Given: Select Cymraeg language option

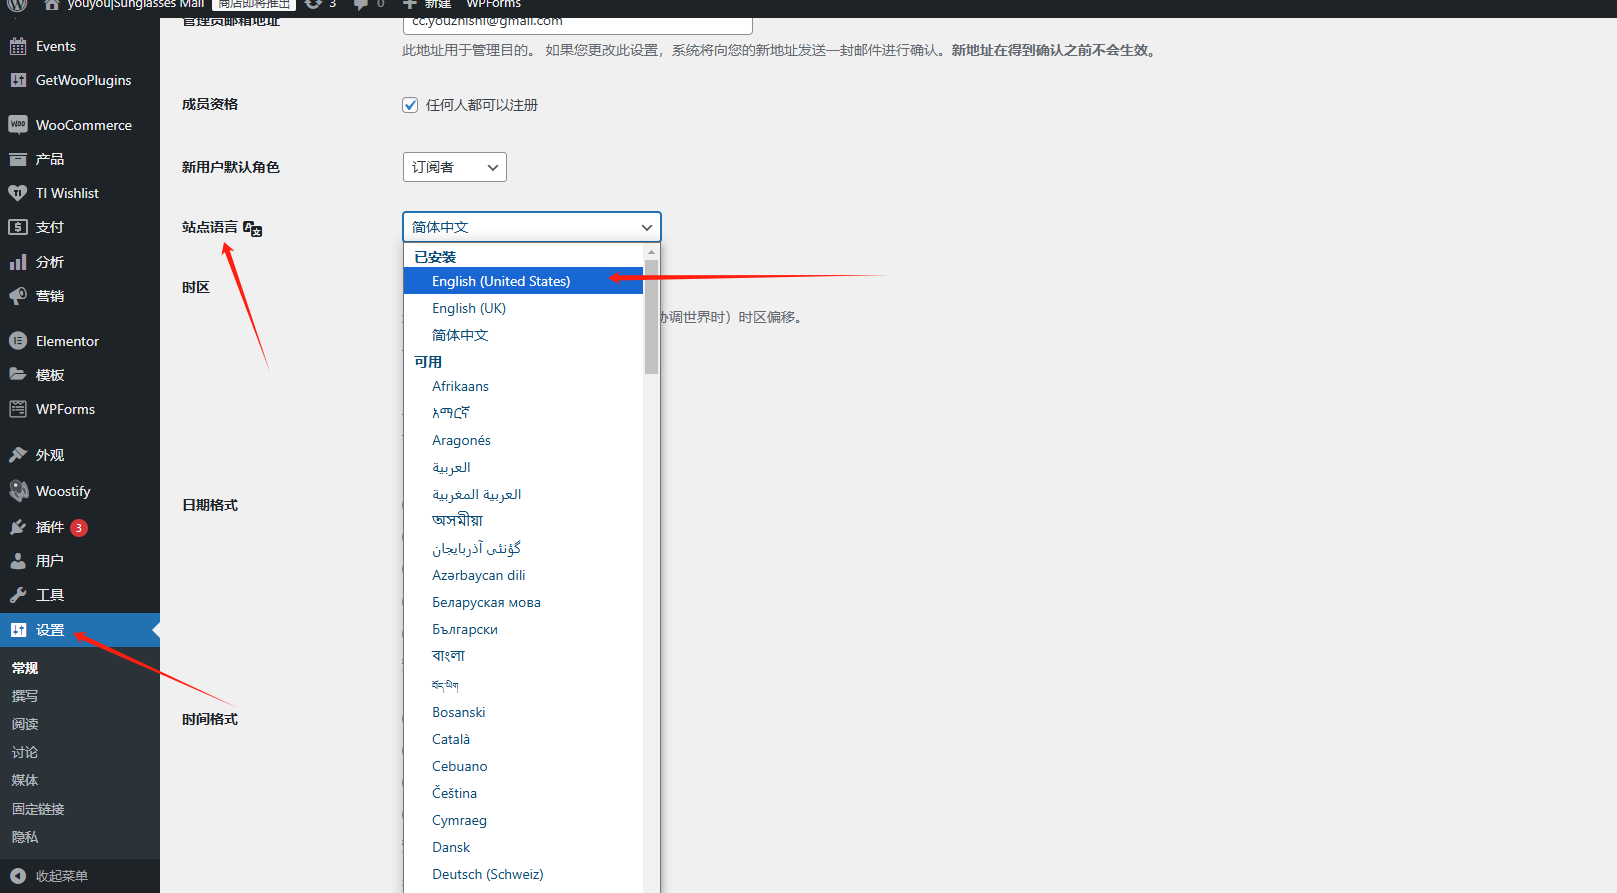Looking at the screenshot, I should (x=523, y=820).
